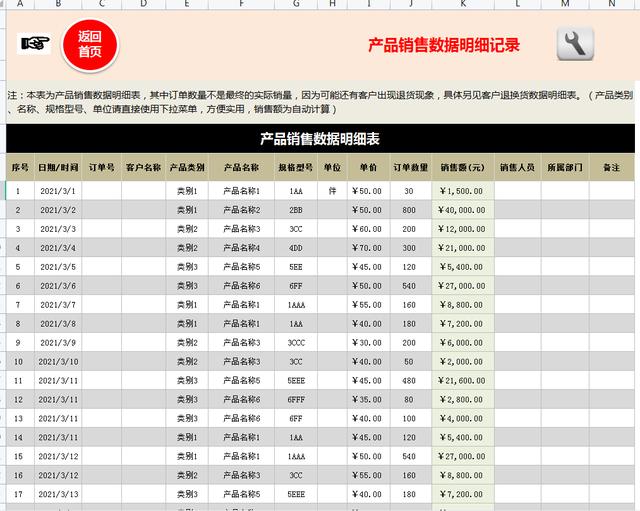
Task: Select column letter B header
Action: point(58,4)
